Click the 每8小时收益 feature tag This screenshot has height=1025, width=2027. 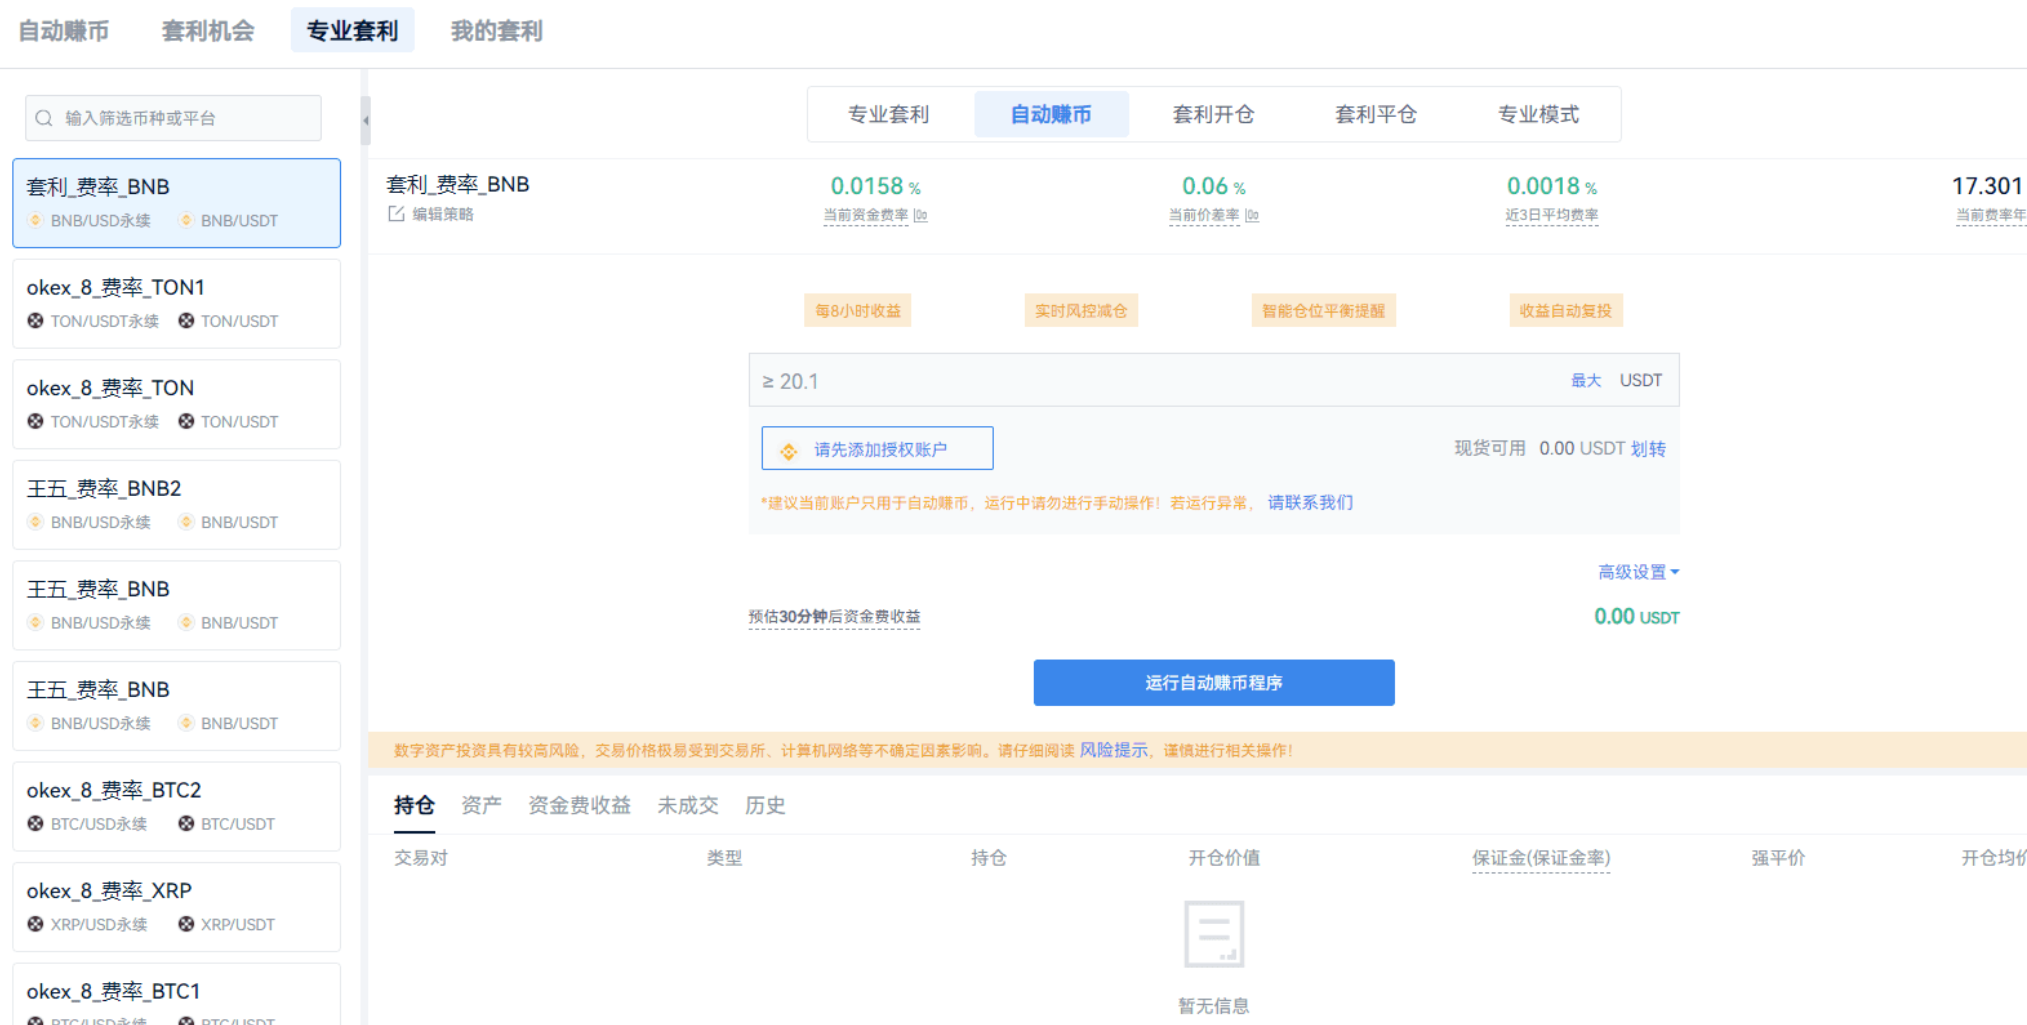pyautogui.click(x=858, y=310)
